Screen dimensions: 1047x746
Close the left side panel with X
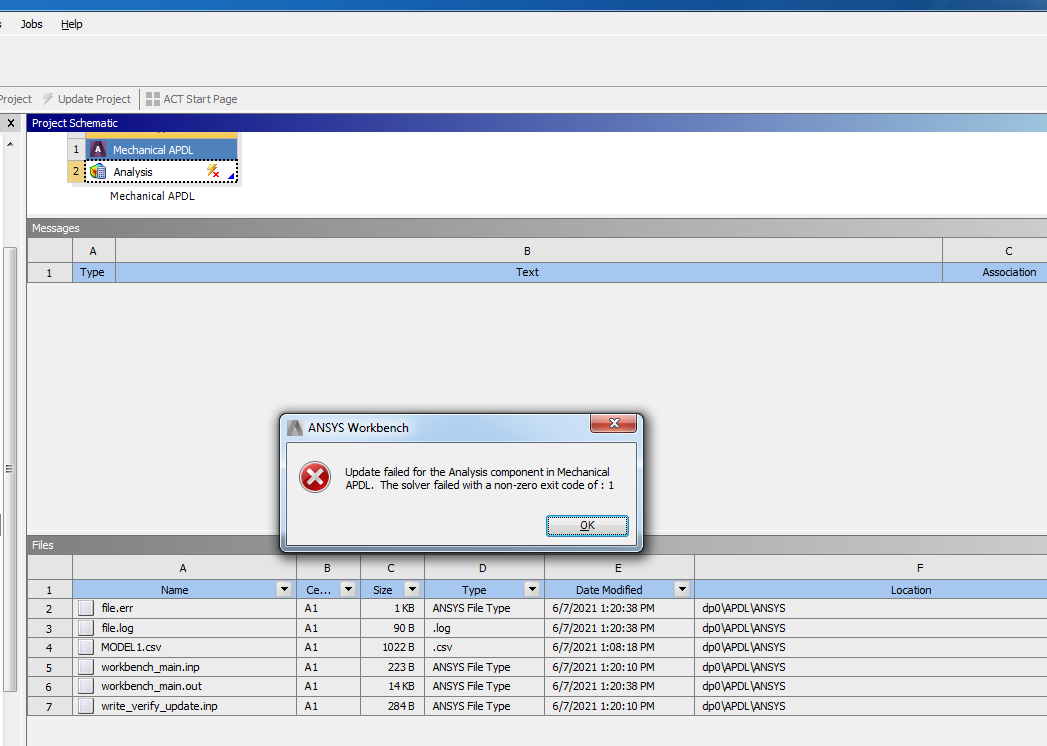pos(11,123)
